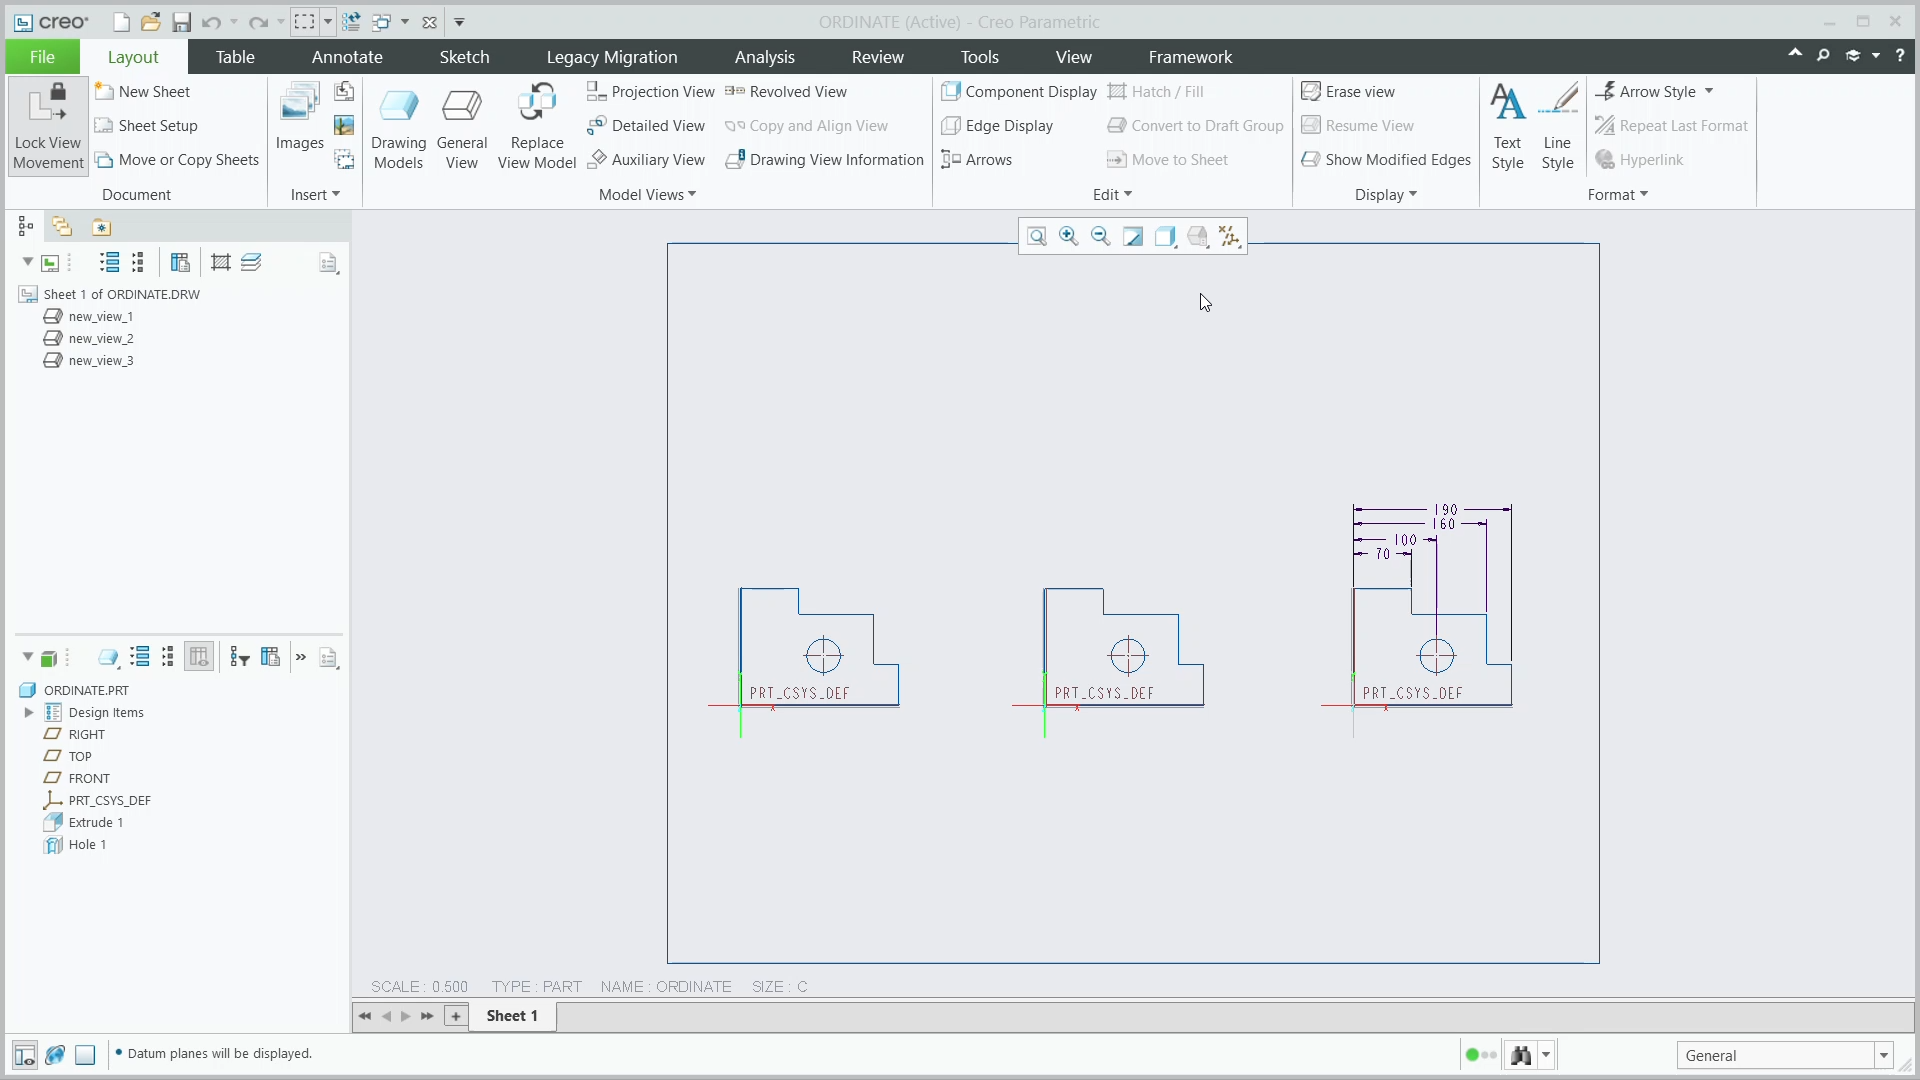
Task: Toggle Lock View Movement
Action: (47, 126)
